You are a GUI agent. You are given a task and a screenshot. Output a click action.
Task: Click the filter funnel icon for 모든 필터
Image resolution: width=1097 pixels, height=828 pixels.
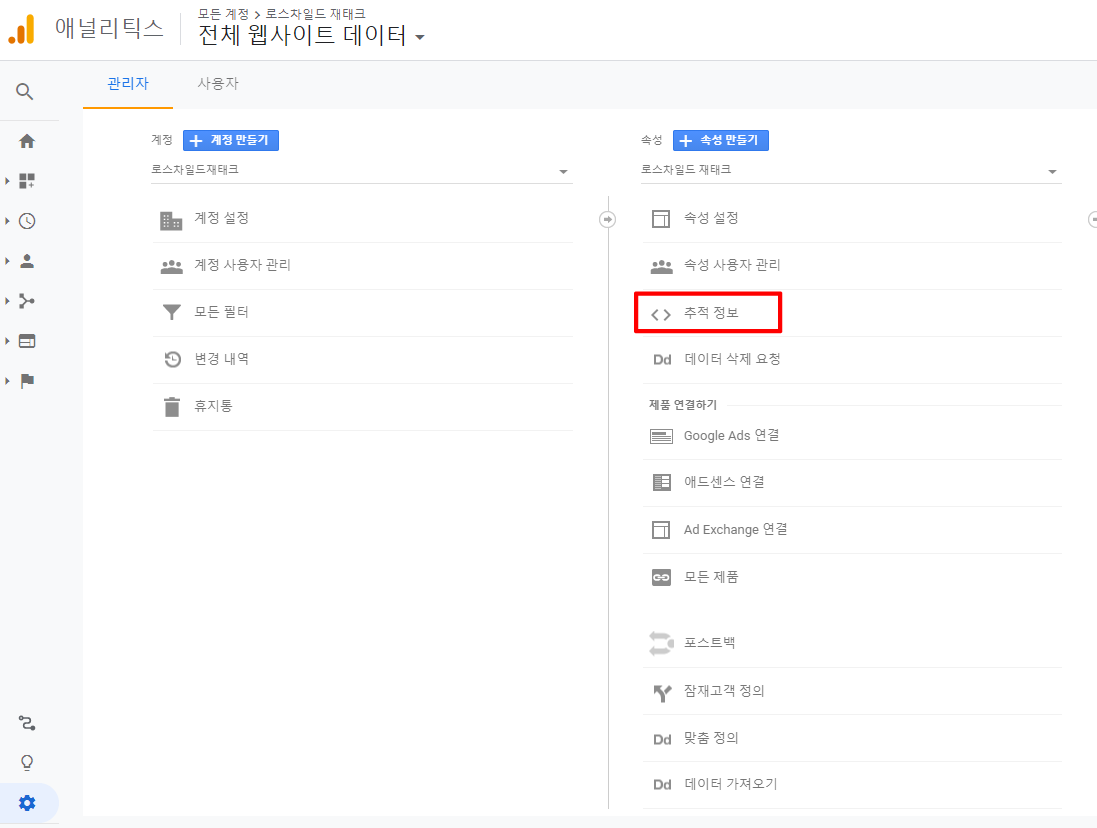(171, 312)
